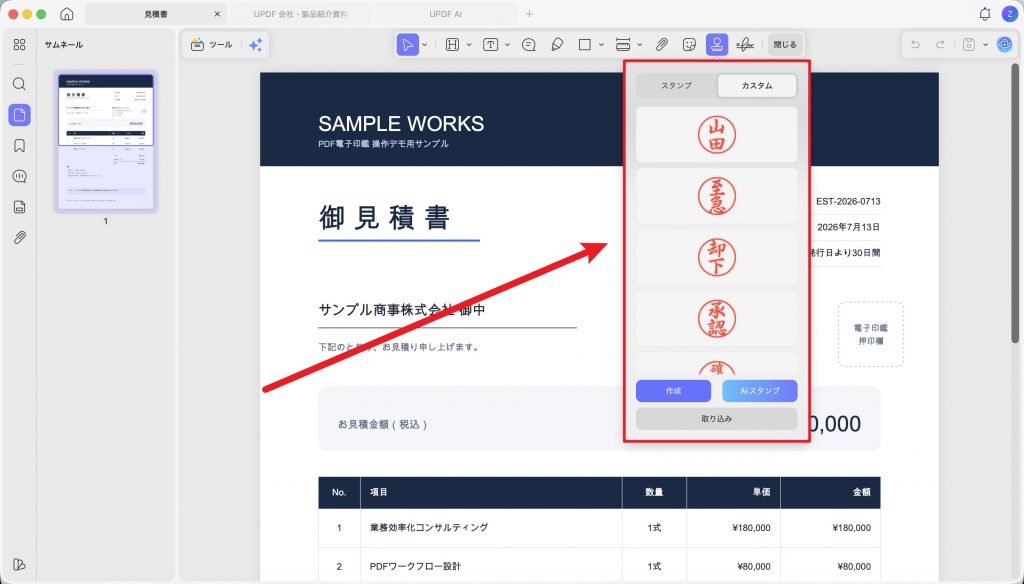Click the attach file paperclip tool

(662, 44)
